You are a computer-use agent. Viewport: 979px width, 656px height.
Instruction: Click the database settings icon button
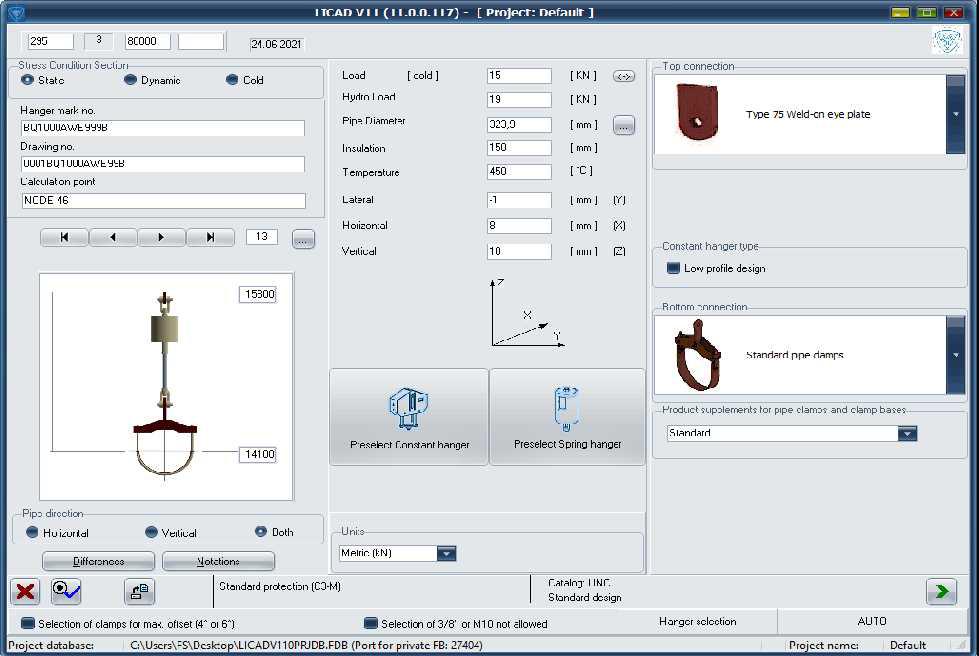[139, 591]
